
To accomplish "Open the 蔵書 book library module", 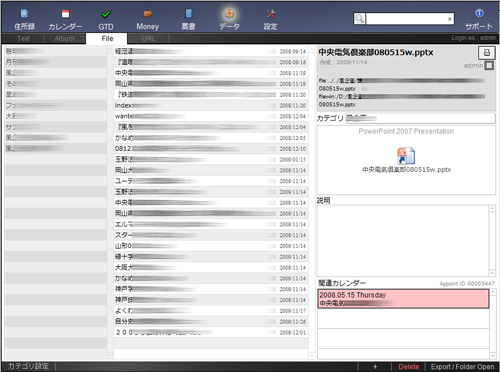I will pyautogui.click(x=188, y=20).
